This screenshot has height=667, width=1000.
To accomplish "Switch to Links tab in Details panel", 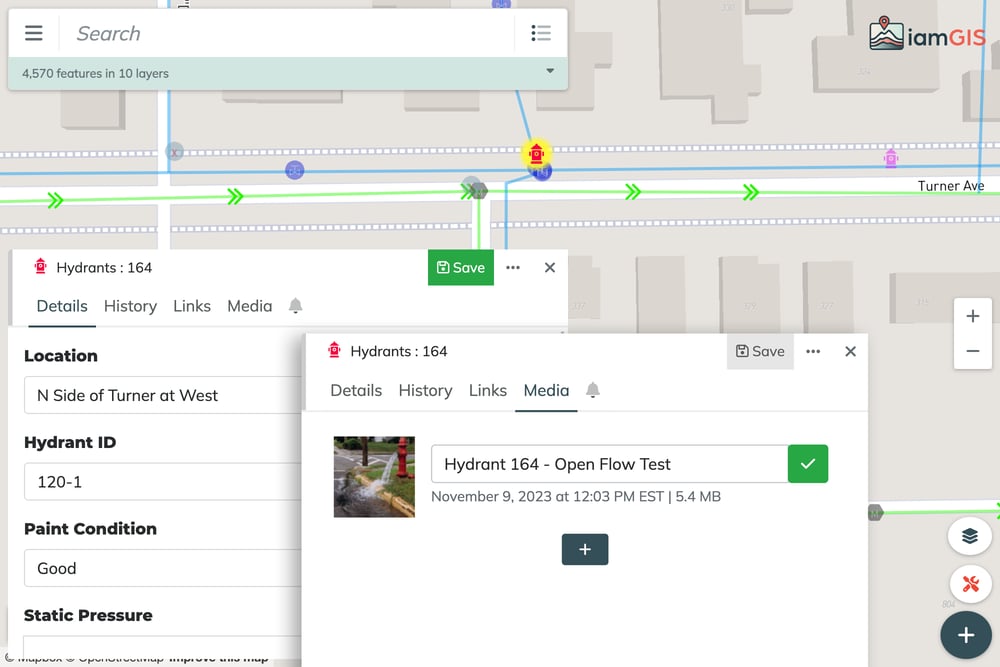I will point(191,306).
